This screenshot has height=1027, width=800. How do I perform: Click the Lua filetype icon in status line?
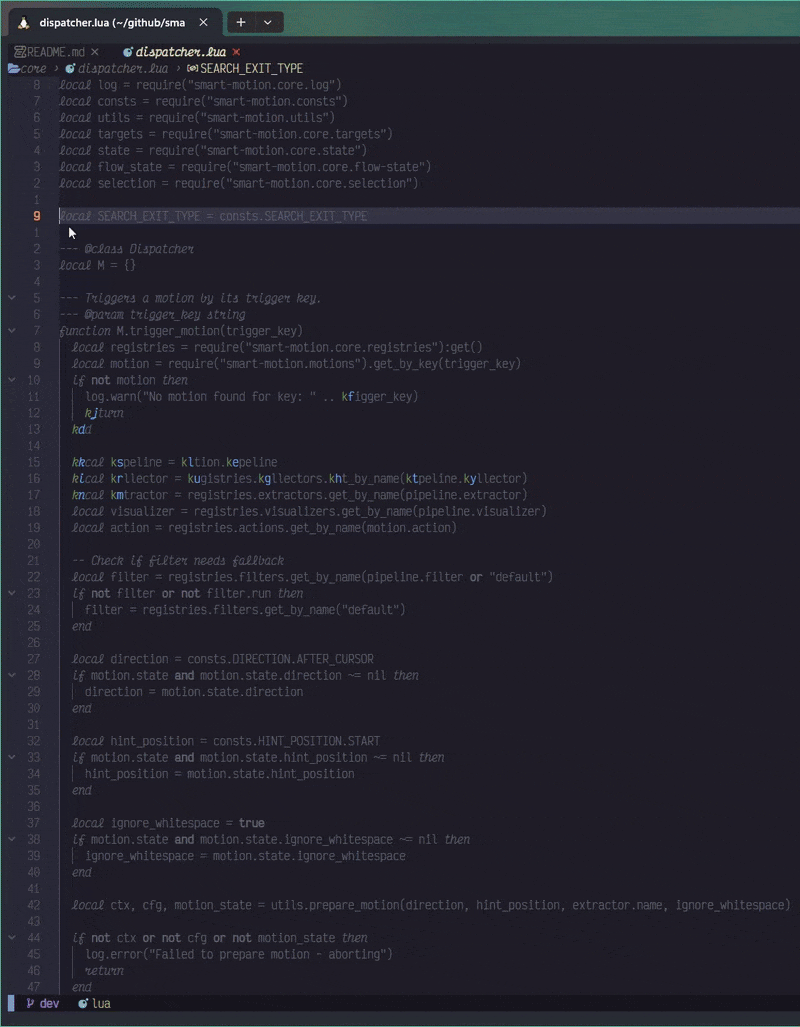(x=83, y=1003)
